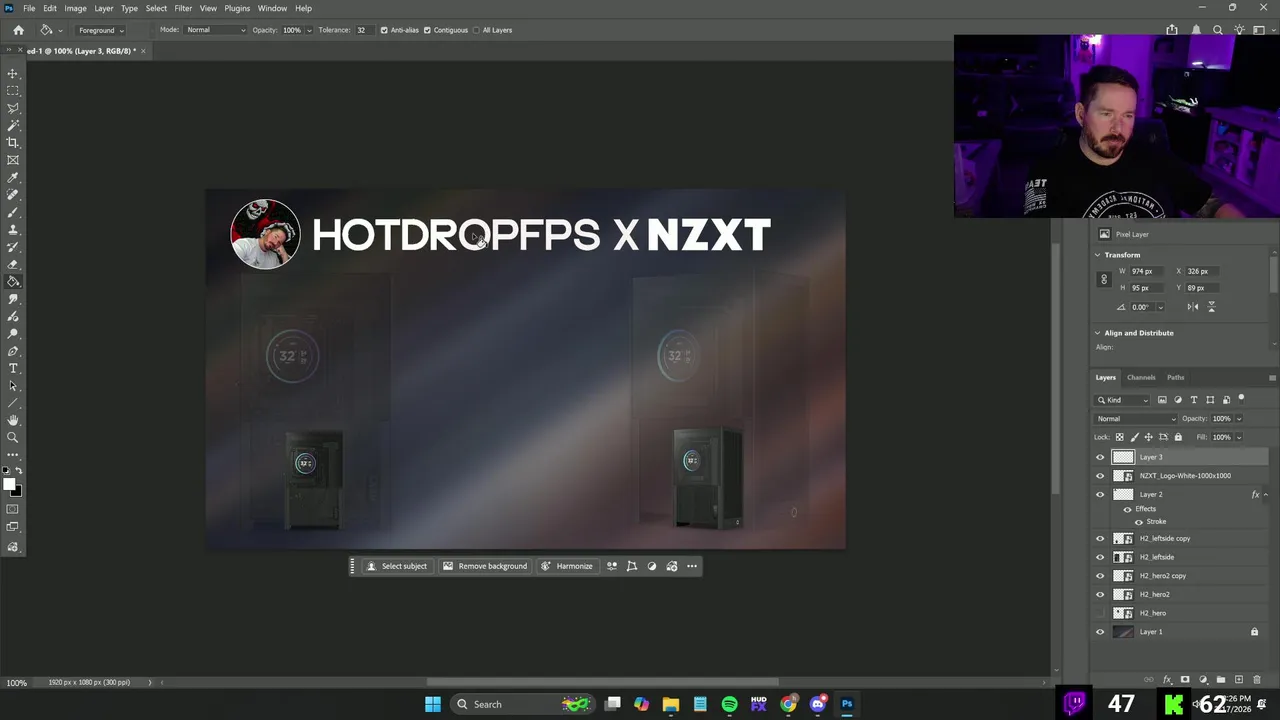Viewport: 1280px width, 720px height.
Task: Flip horizontal in Transform properties
Action: pos(1193,307)
